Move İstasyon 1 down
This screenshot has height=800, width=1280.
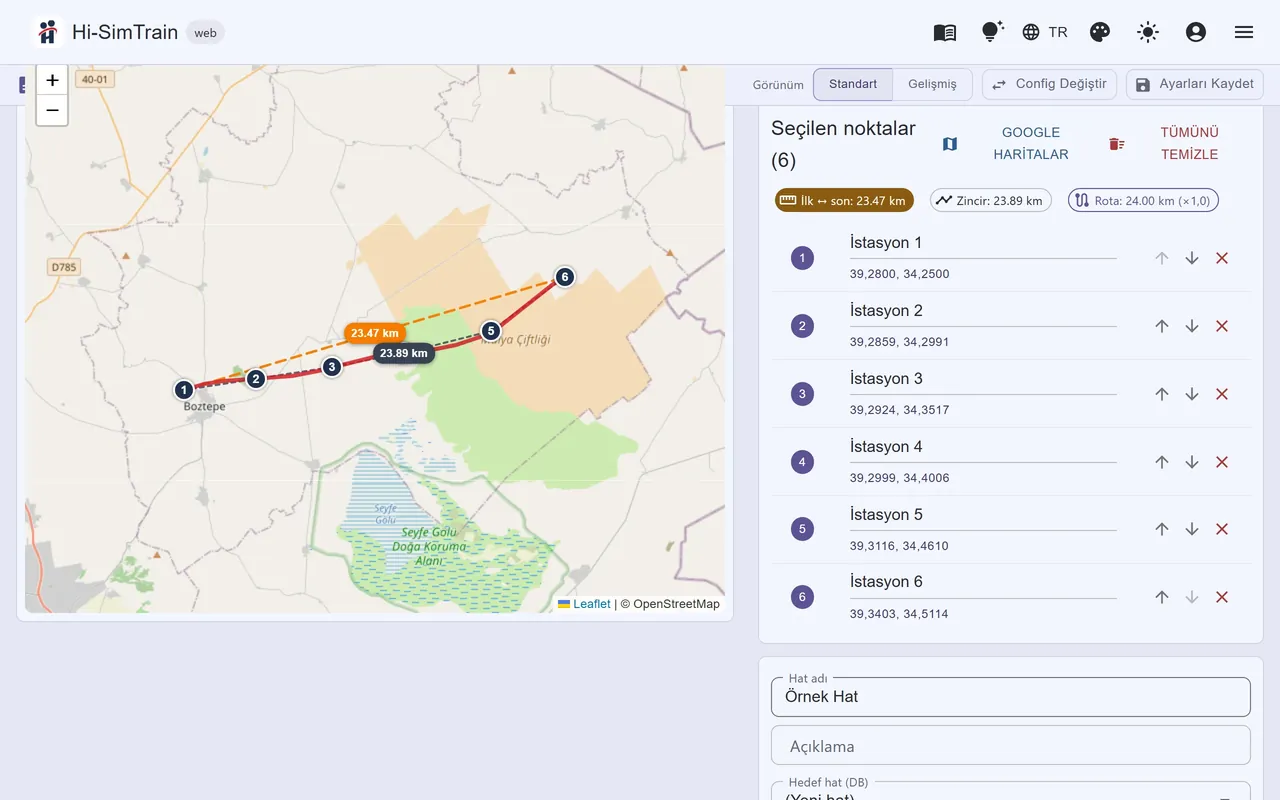1192,258
